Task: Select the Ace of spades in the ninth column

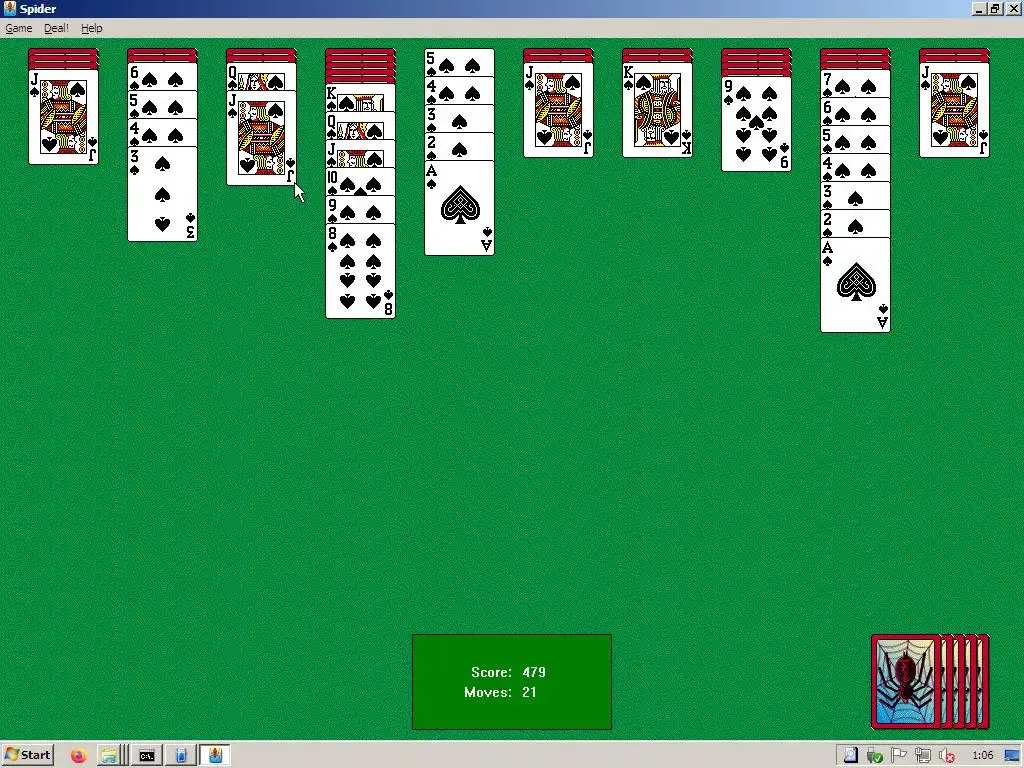Action: tap(856, 285)
